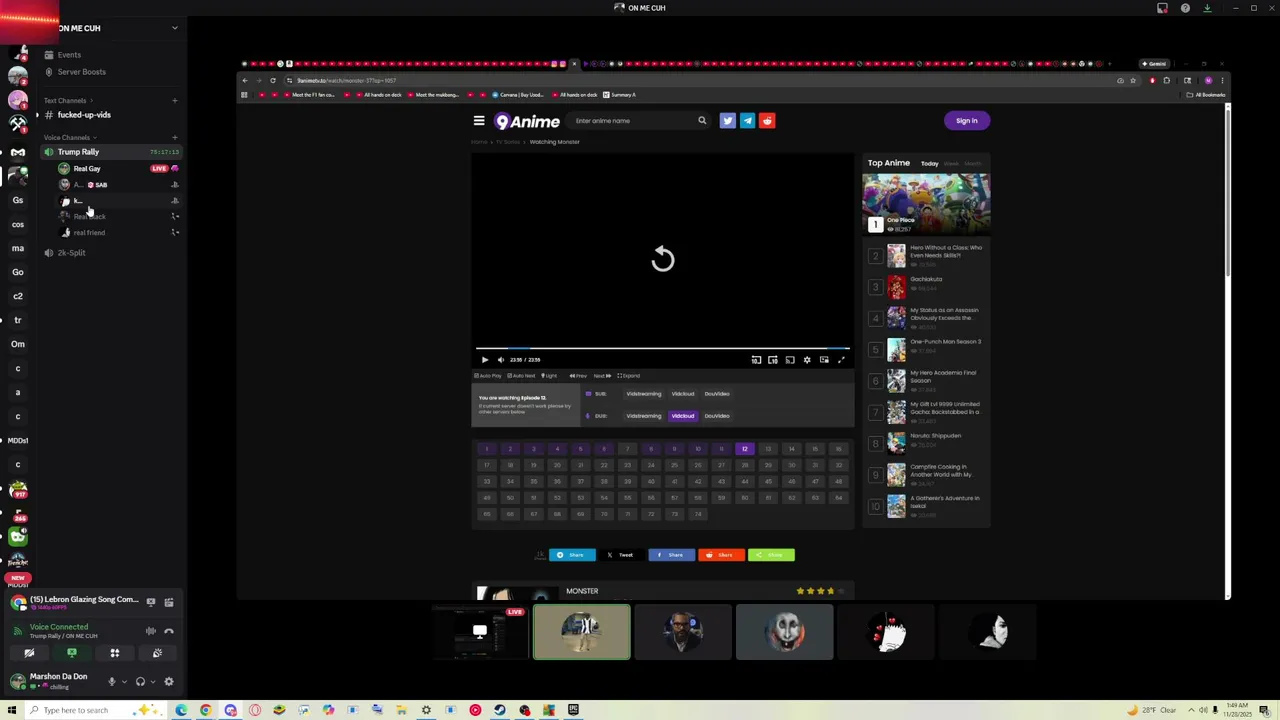Toggle the Auto Play checkbox
The width and height of the screenshot is (1280, 720).
tap(489, 376)
